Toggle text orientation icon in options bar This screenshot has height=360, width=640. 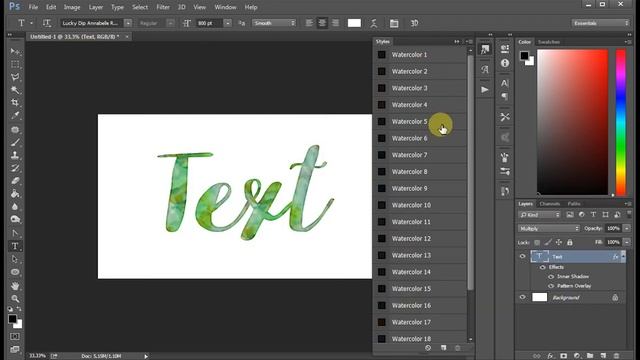(47, 23)
